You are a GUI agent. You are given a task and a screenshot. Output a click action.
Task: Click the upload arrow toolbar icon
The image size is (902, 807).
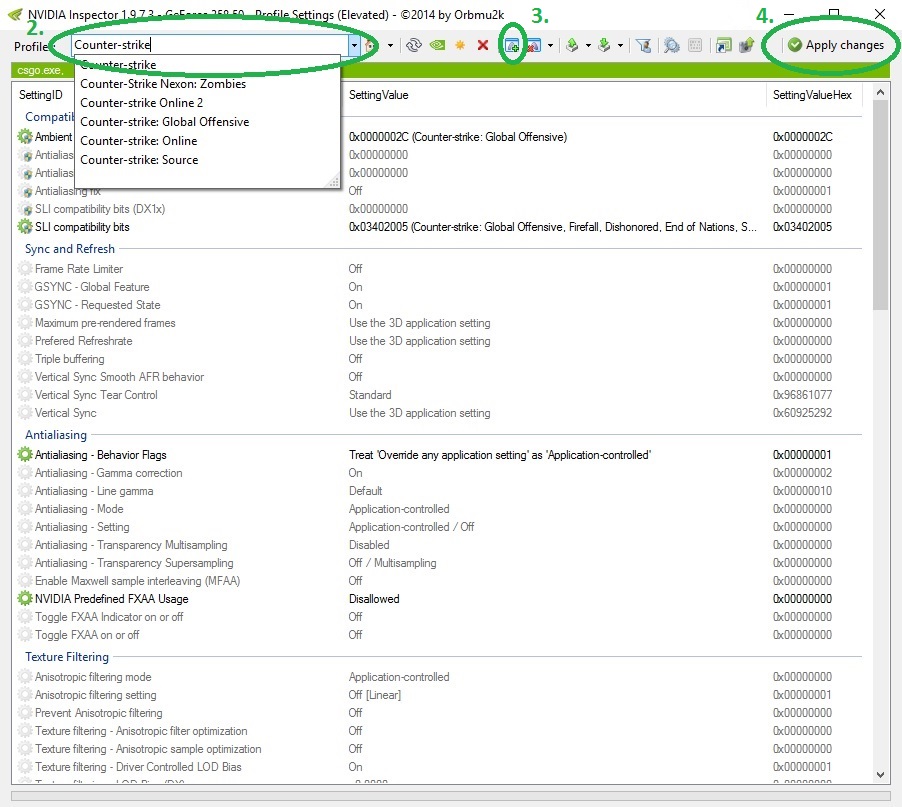pos(746,45)
